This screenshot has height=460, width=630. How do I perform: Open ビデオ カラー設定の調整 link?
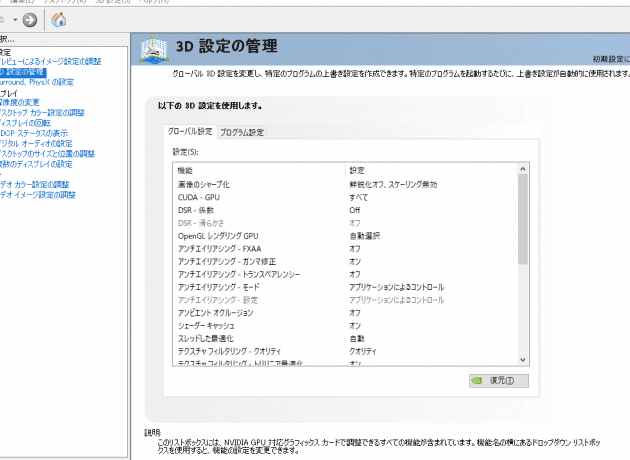[35, 185]
